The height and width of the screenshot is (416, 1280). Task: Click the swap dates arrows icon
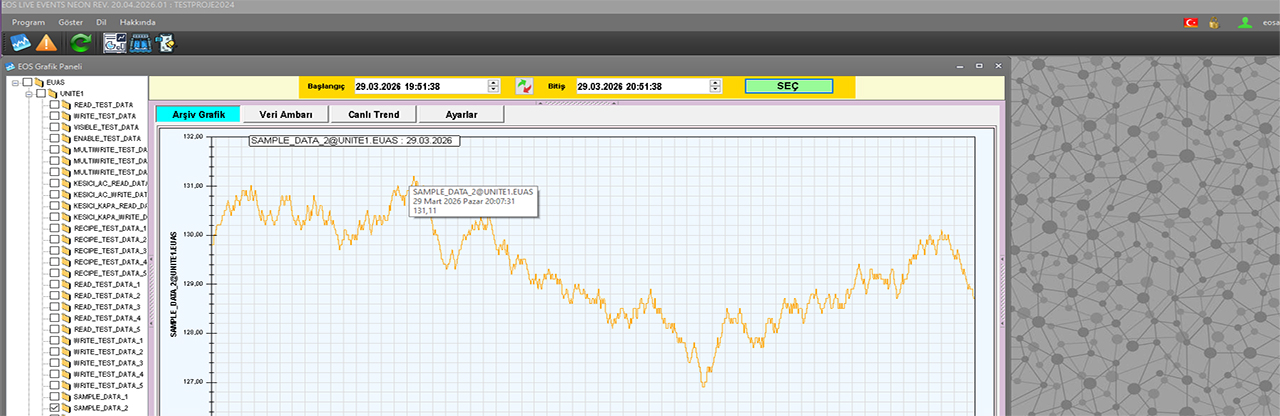tap(524, 87)
